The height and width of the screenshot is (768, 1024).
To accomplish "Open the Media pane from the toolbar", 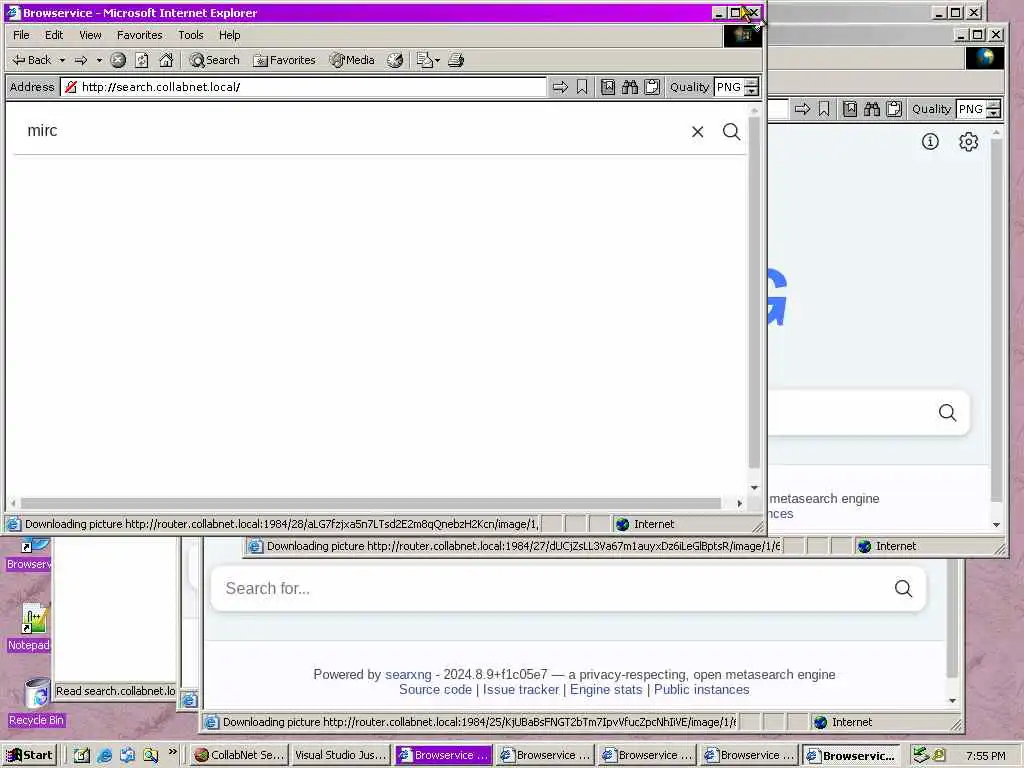I will pos(352,60).
